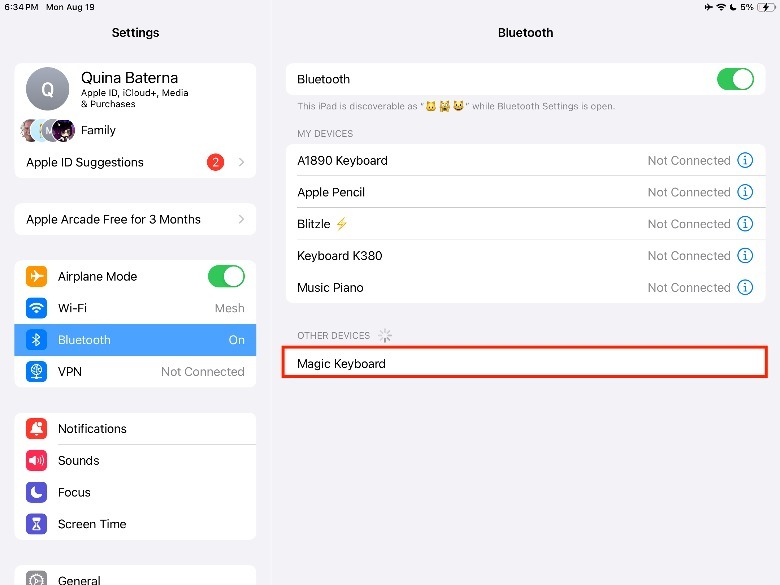Image resolution: width=780 pixels, height=585 pixels.
Task: Select Wi-Fi settings row
Action: point(135,308)
